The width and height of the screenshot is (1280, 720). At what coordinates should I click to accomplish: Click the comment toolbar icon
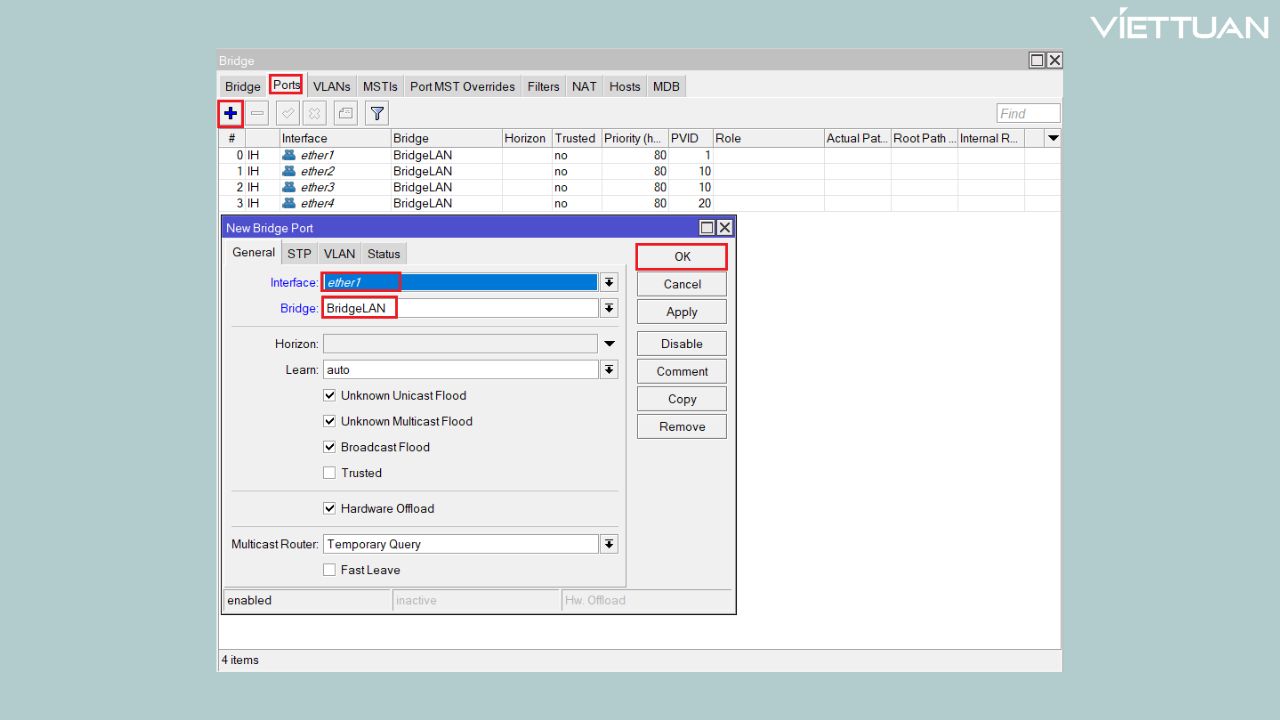tap(344, 113)
